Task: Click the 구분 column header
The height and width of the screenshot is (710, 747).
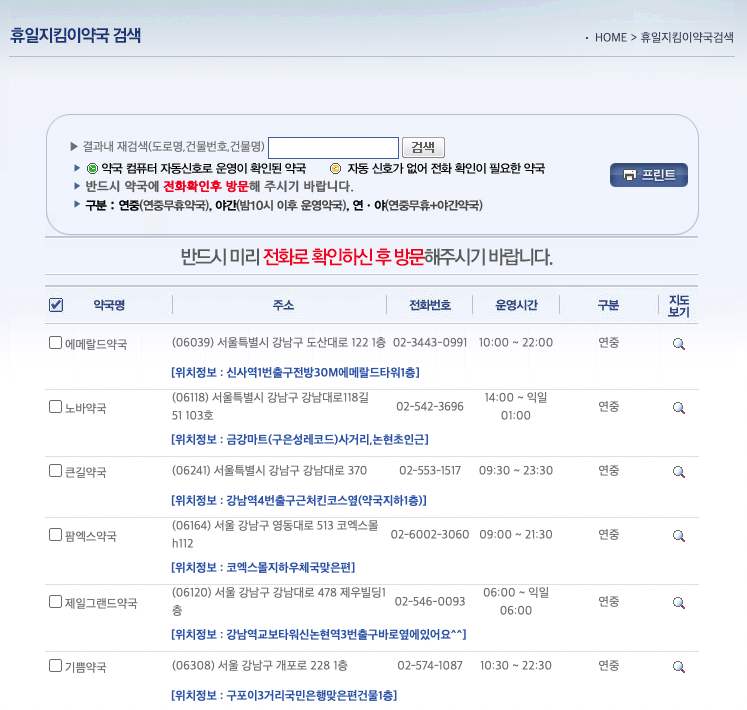Action: [x=608, y=305]
